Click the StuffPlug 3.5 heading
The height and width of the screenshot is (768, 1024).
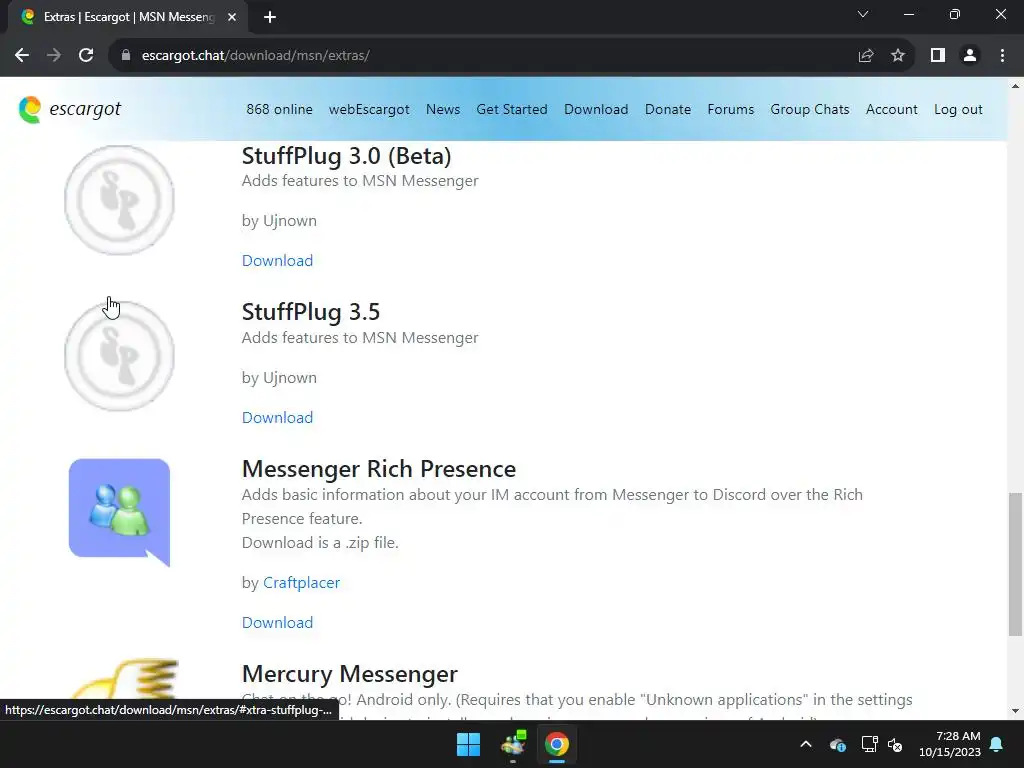coord(311,312)
